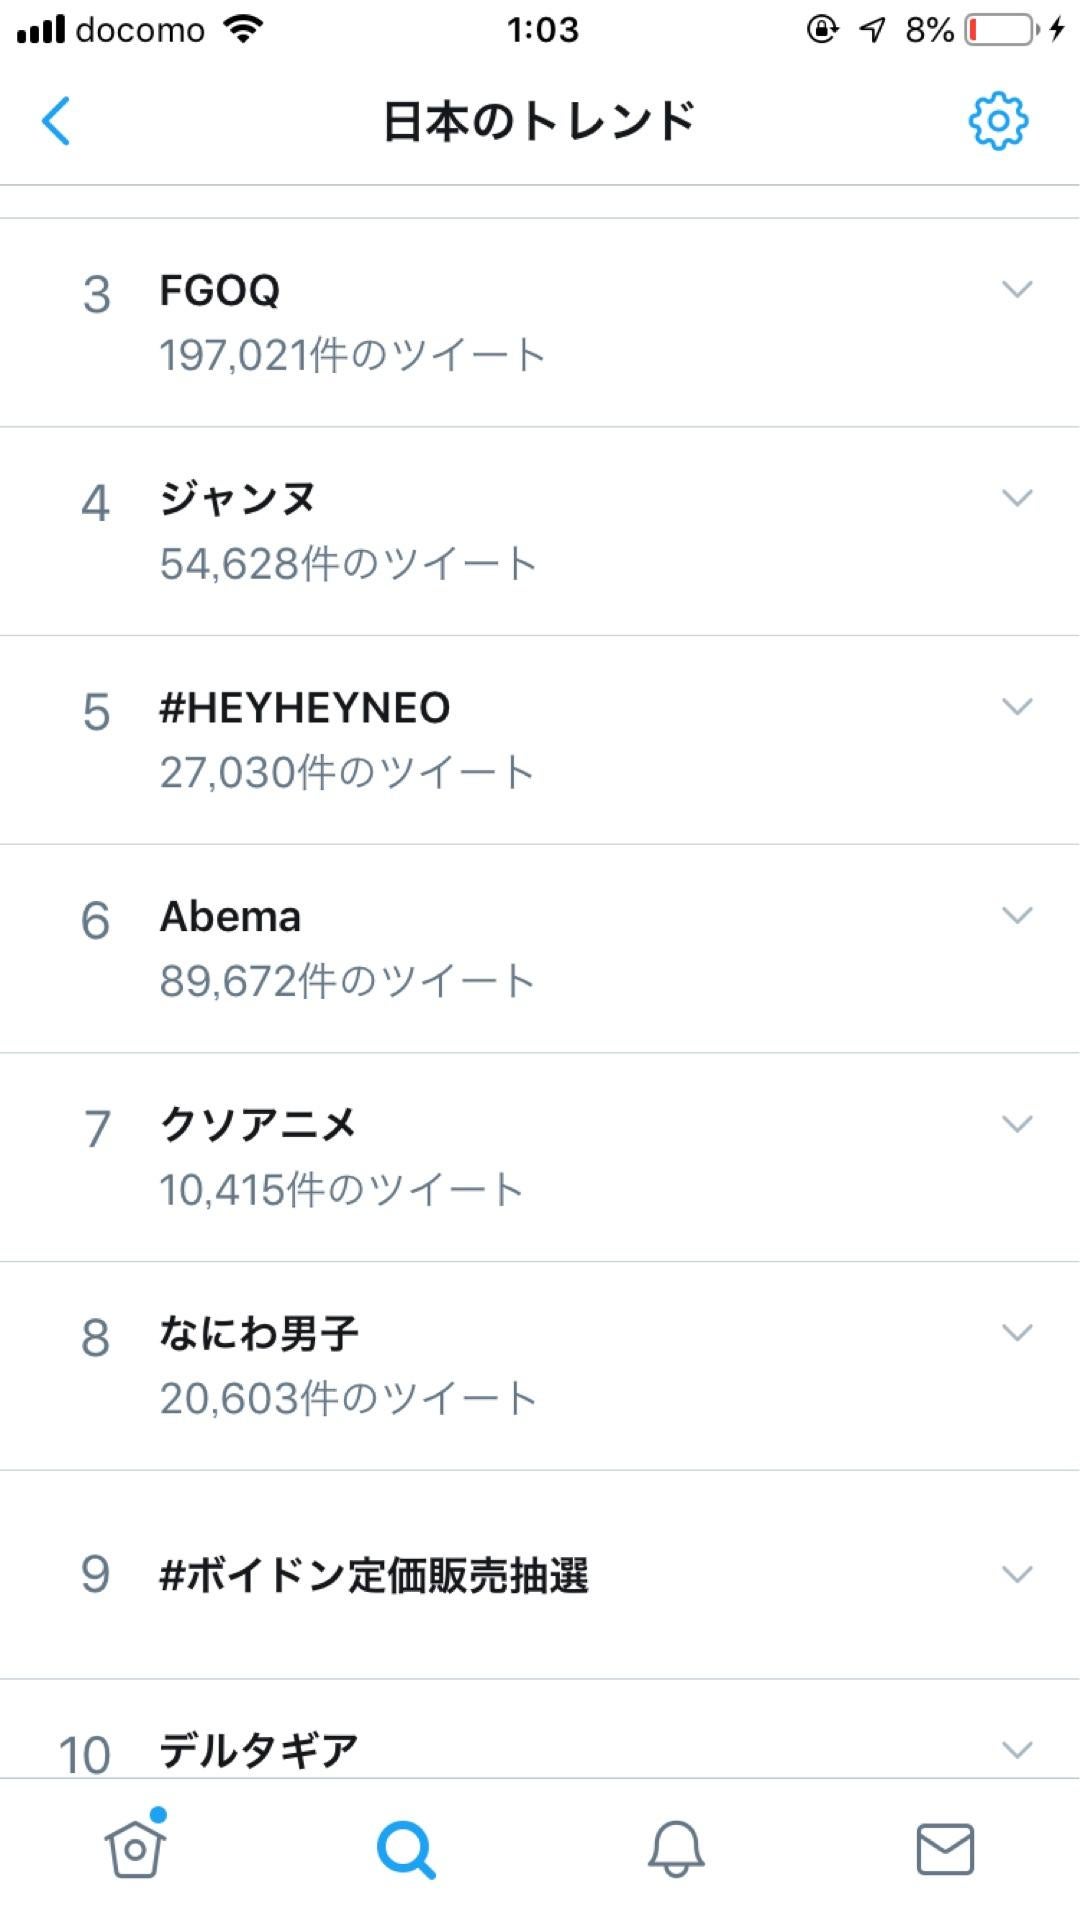Open #ボイドン定価販売抽選 trend

coord(540,1575)
